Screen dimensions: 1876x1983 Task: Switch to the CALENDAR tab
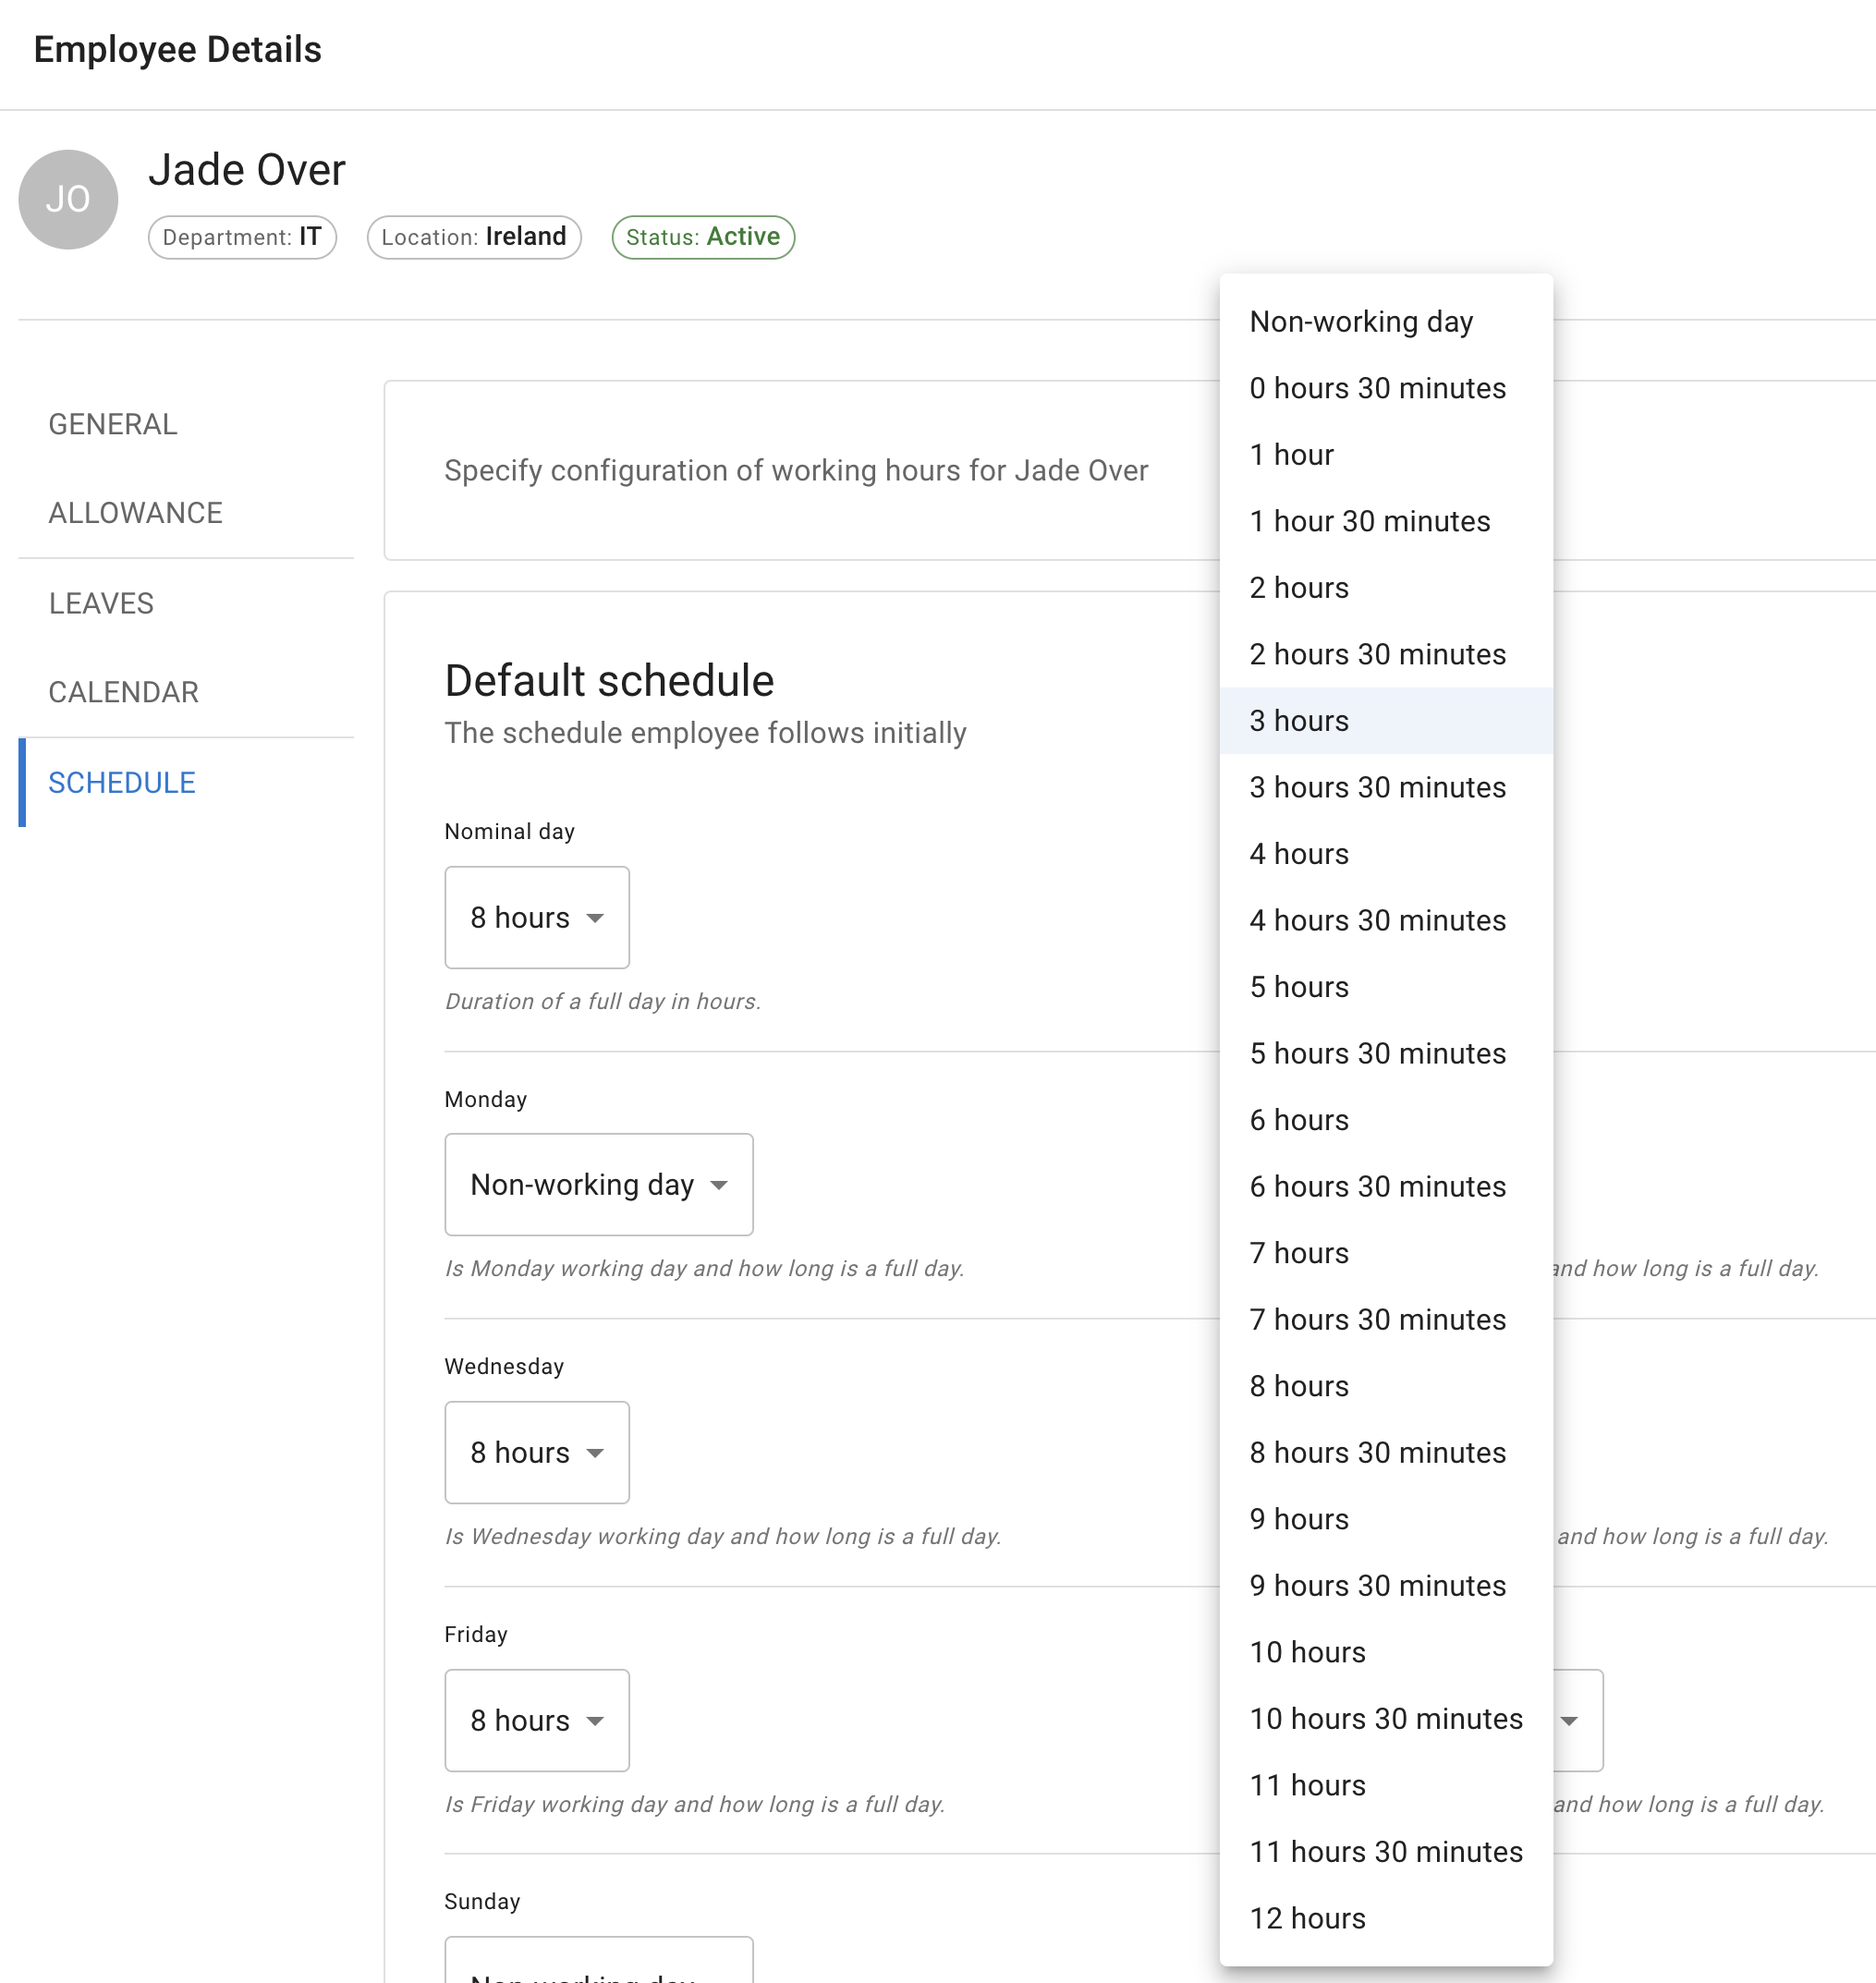(123, 691)
